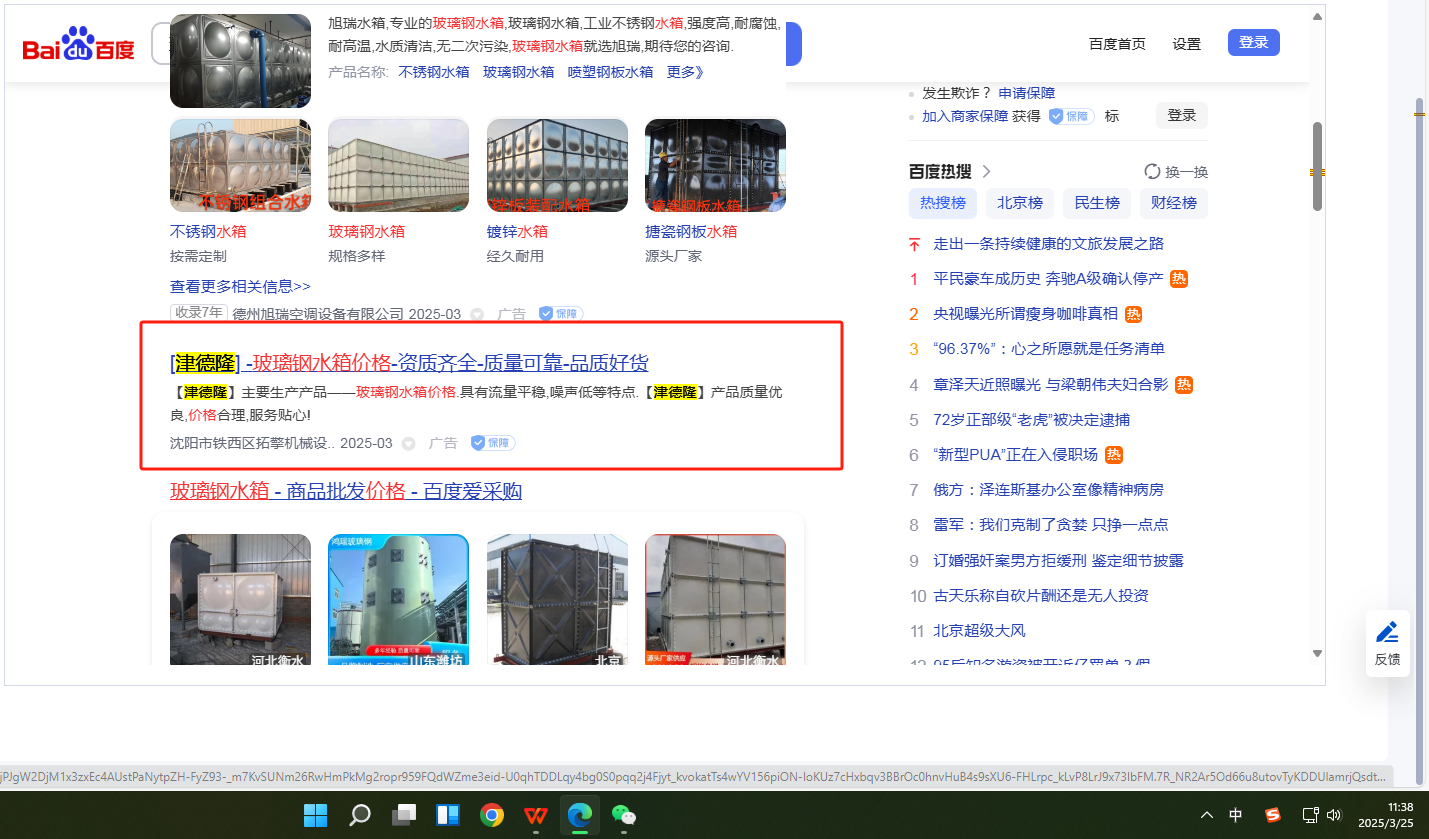This screenshot has width=1429, height=839.
Task: Open hot search 北京超级大风
Action: click(x=979, y=631)
